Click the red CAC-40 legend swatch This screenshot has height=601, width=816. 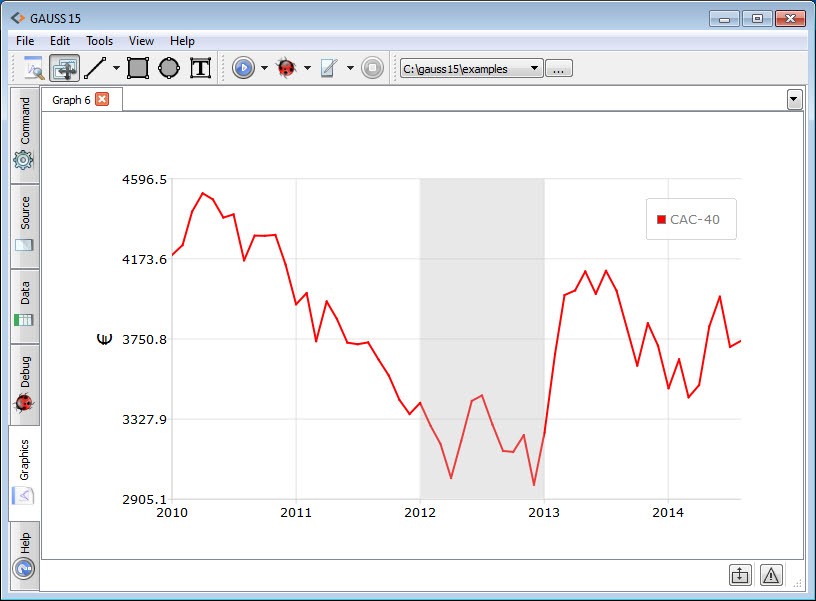[662, 219]
